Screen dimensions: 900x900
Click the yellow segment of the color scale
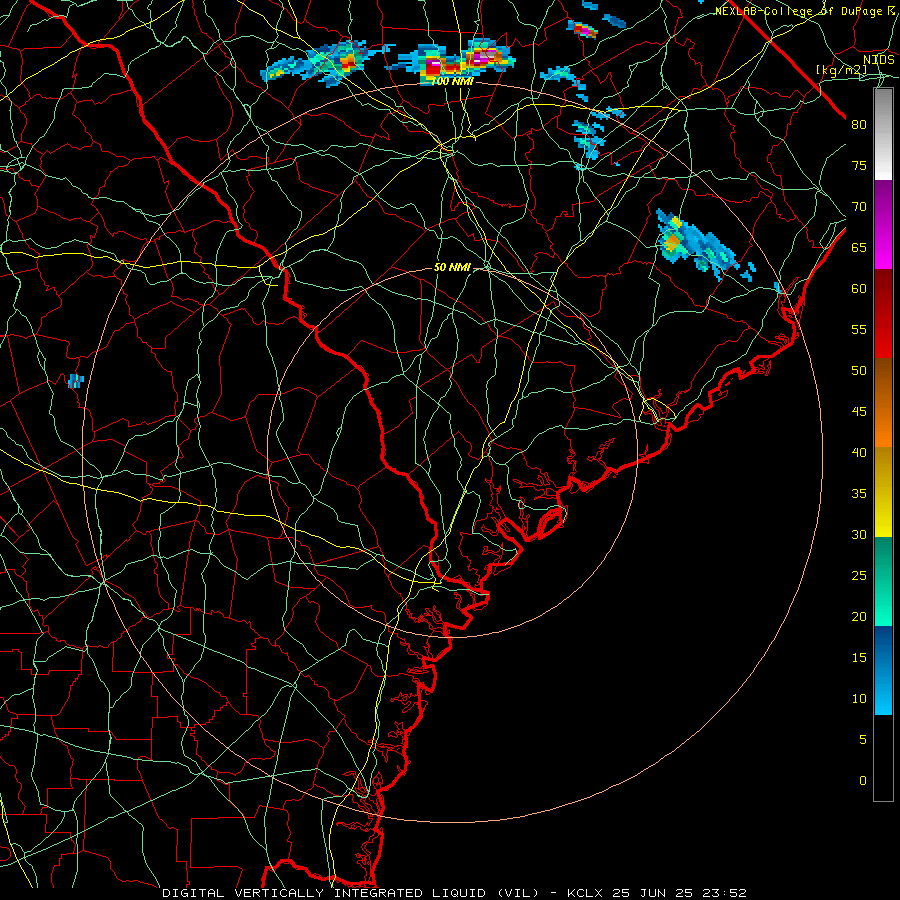click(883, 492)
